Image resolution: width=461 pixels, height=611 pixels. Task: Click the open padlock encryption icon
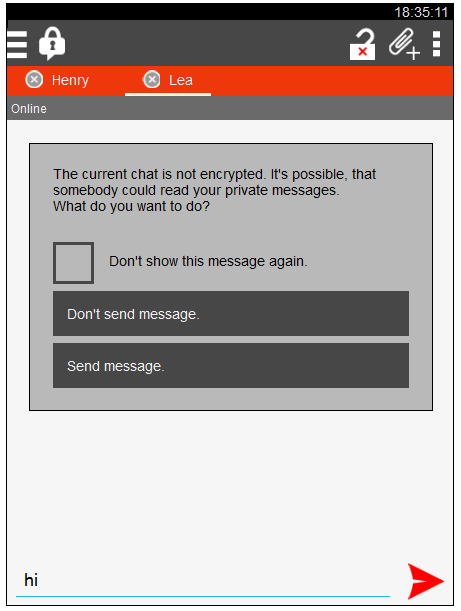click(x=362, y=44)
